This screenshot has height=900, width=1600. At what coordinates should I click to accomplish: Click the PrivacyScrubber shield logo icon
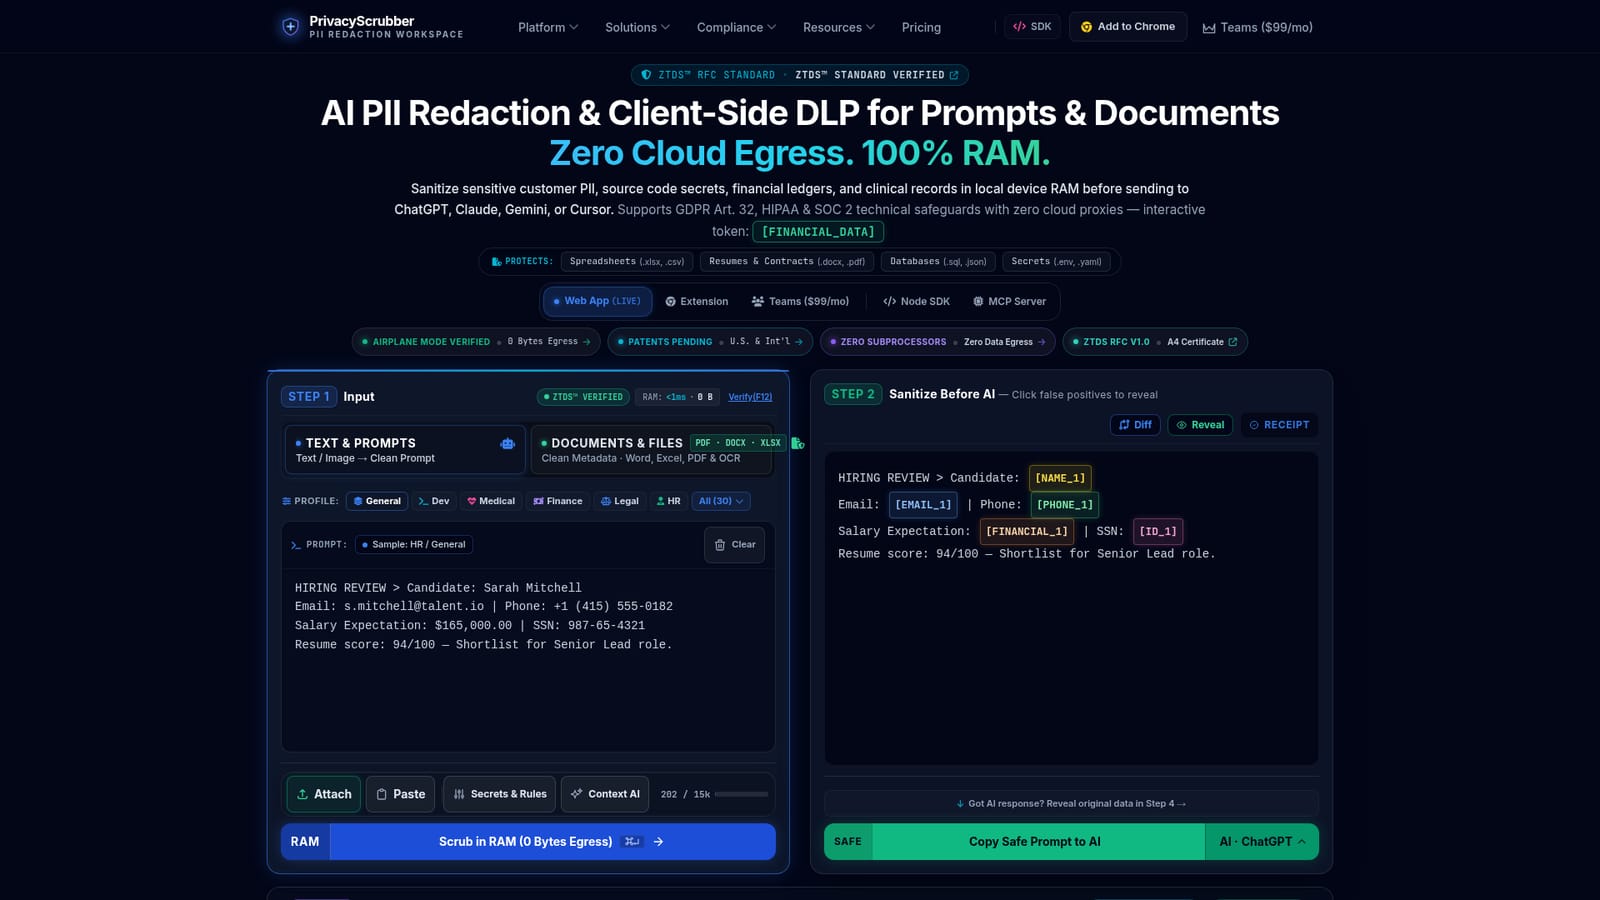coord(290,27)
